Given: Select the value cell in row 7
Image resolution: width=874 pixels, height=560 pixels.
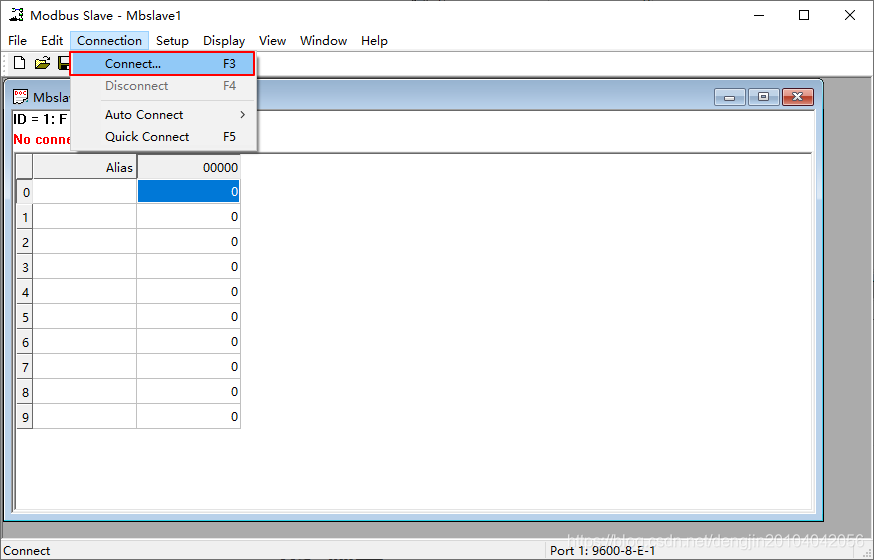Looking at the screenshot, I should (188, 366).
